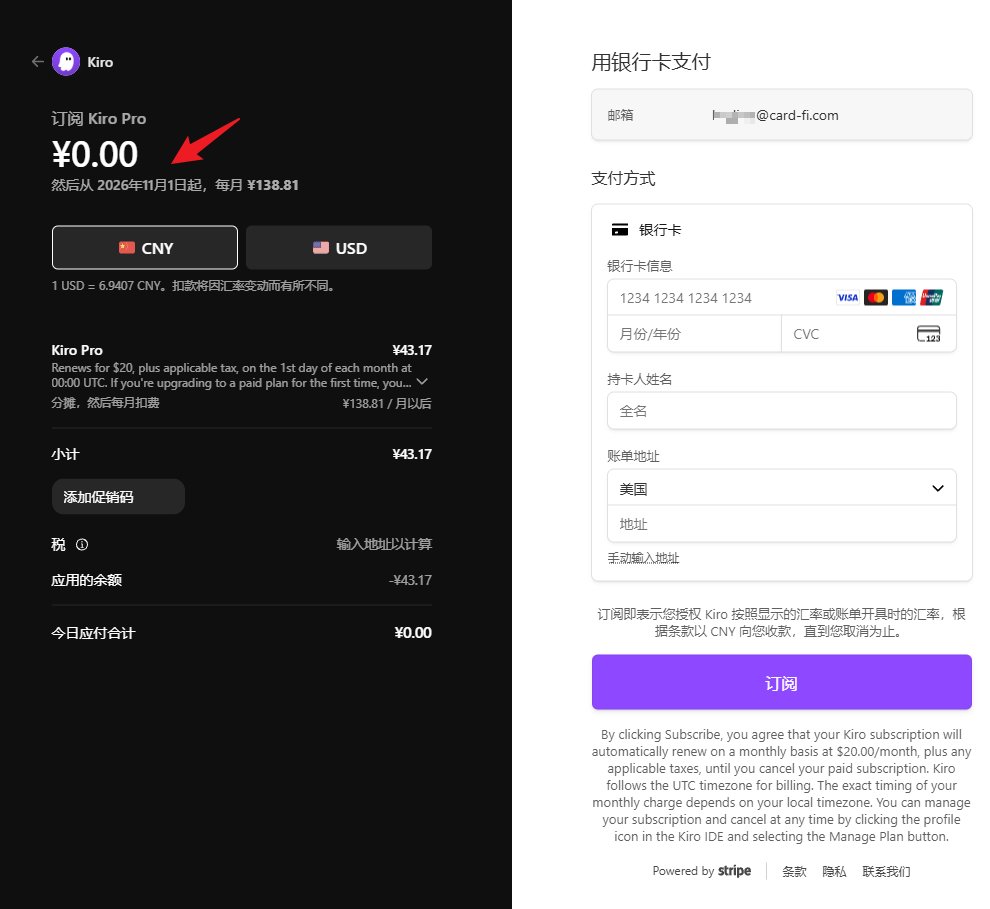The height and width of the screenshot is (909, 990).
Task: Click the purple 订阅 subscribe button
Action: tap(782, 682)
